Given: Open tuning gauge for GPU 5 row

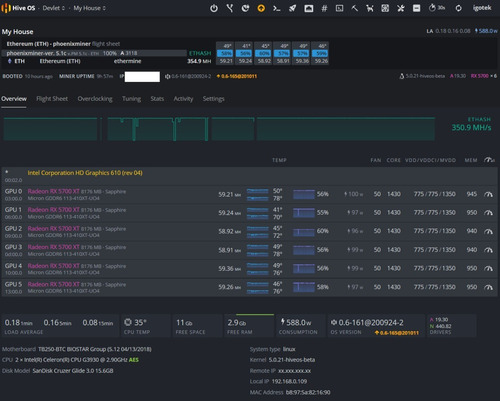Looking at the screenshot, I should coord(488,287).
